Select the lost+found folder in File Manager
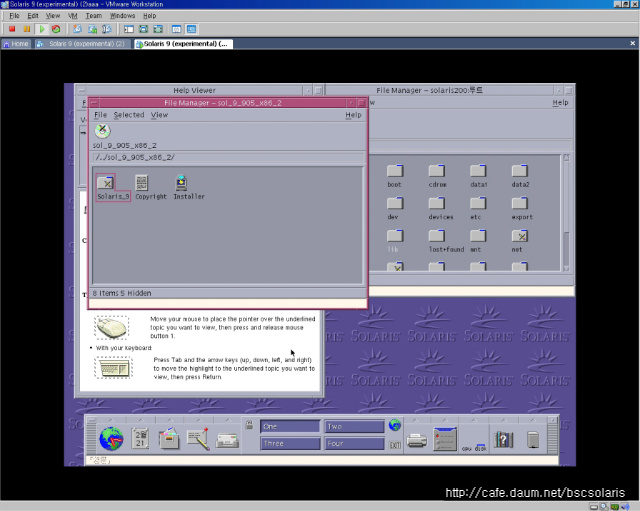This screenshot has height=511, width=640. point(446,241)
